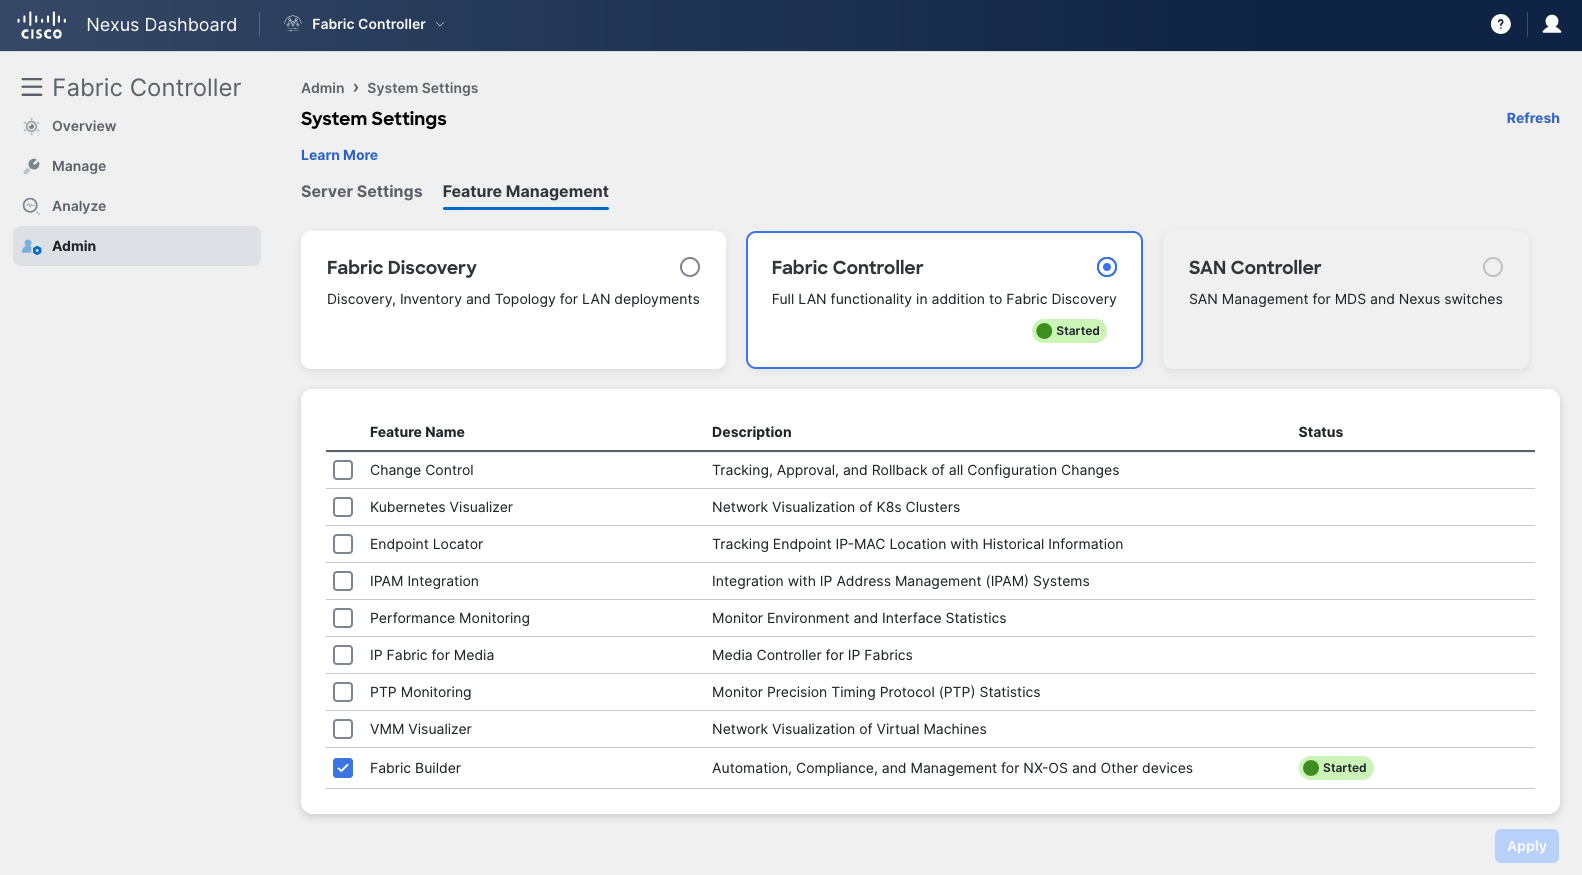Enable the IPAM Integration checkbox
1582x875 pixels.
pos(343,581)
